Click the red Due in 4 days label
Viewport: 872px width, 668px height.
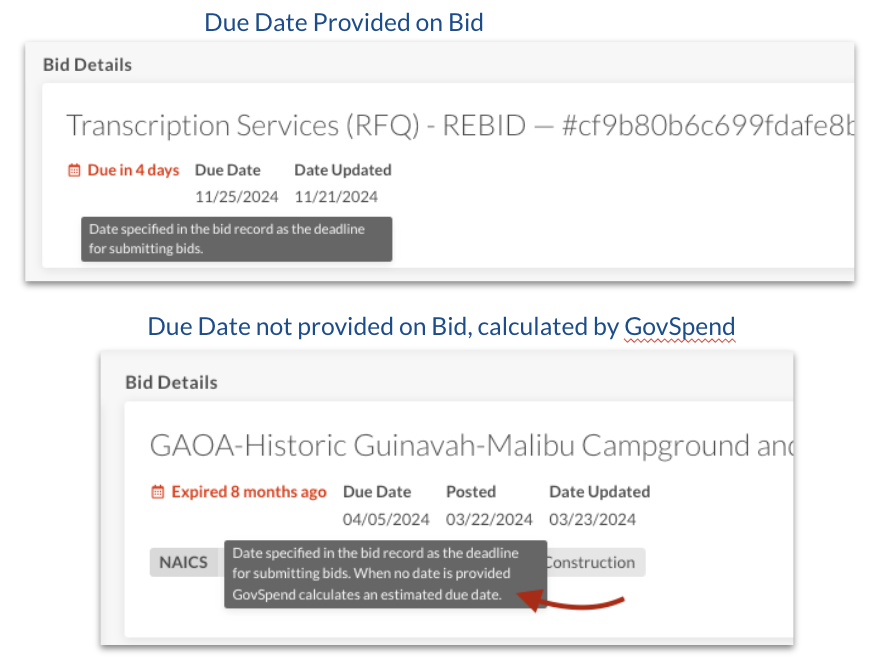coord(133,170)
